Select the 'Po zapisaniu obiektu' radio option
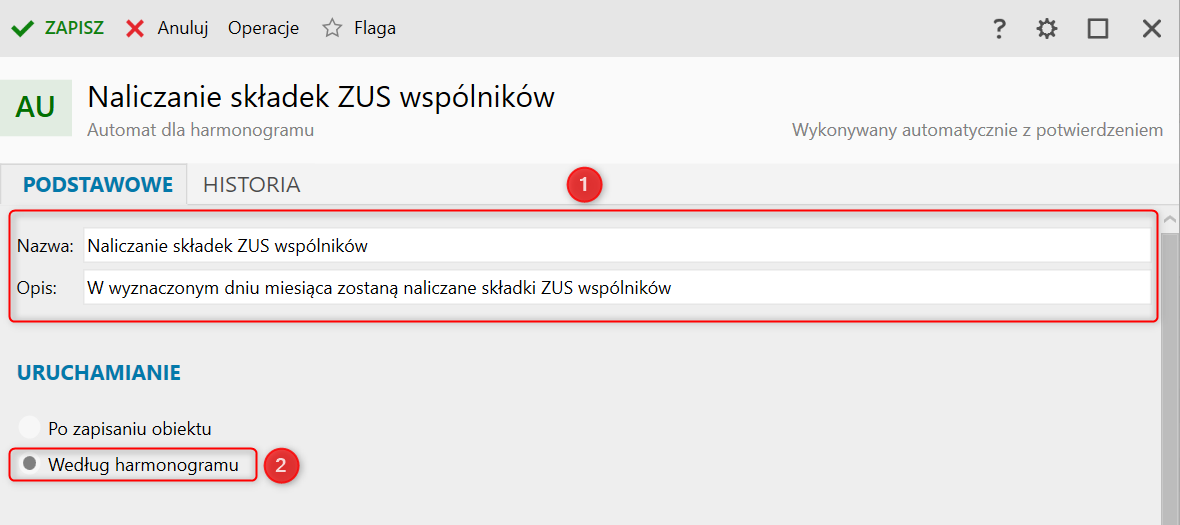 30,429
